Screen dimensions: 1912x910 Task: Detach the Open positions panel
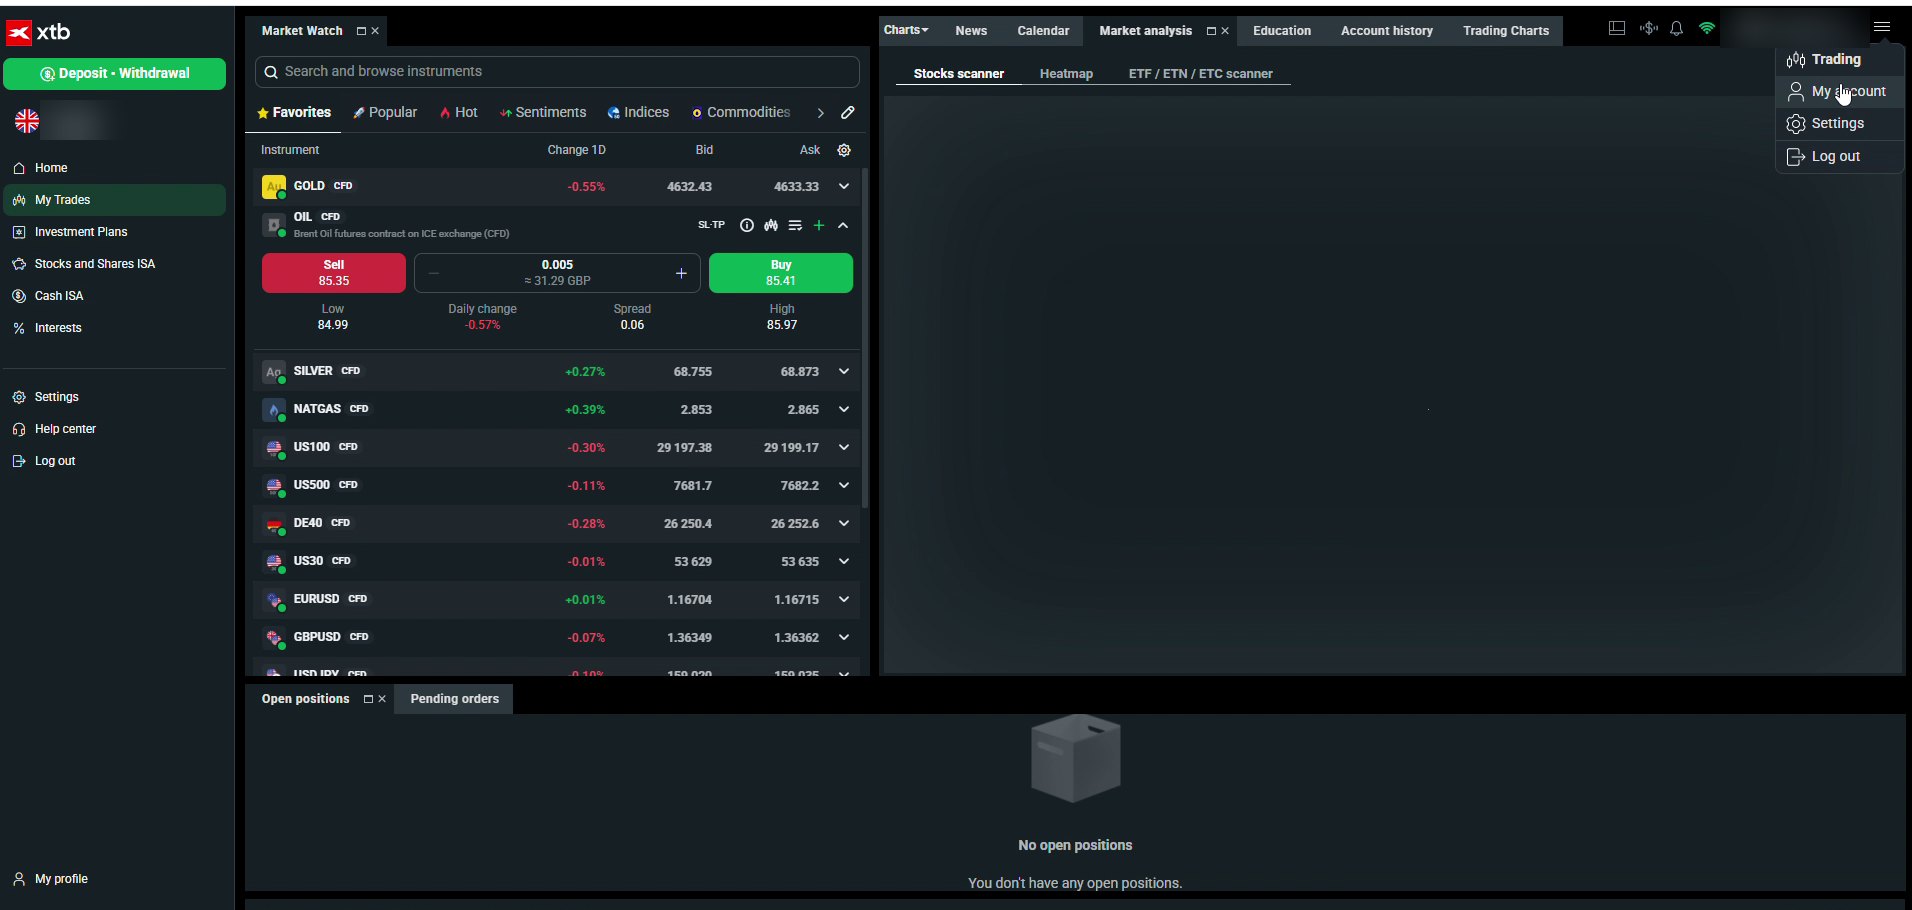(368, 699)
